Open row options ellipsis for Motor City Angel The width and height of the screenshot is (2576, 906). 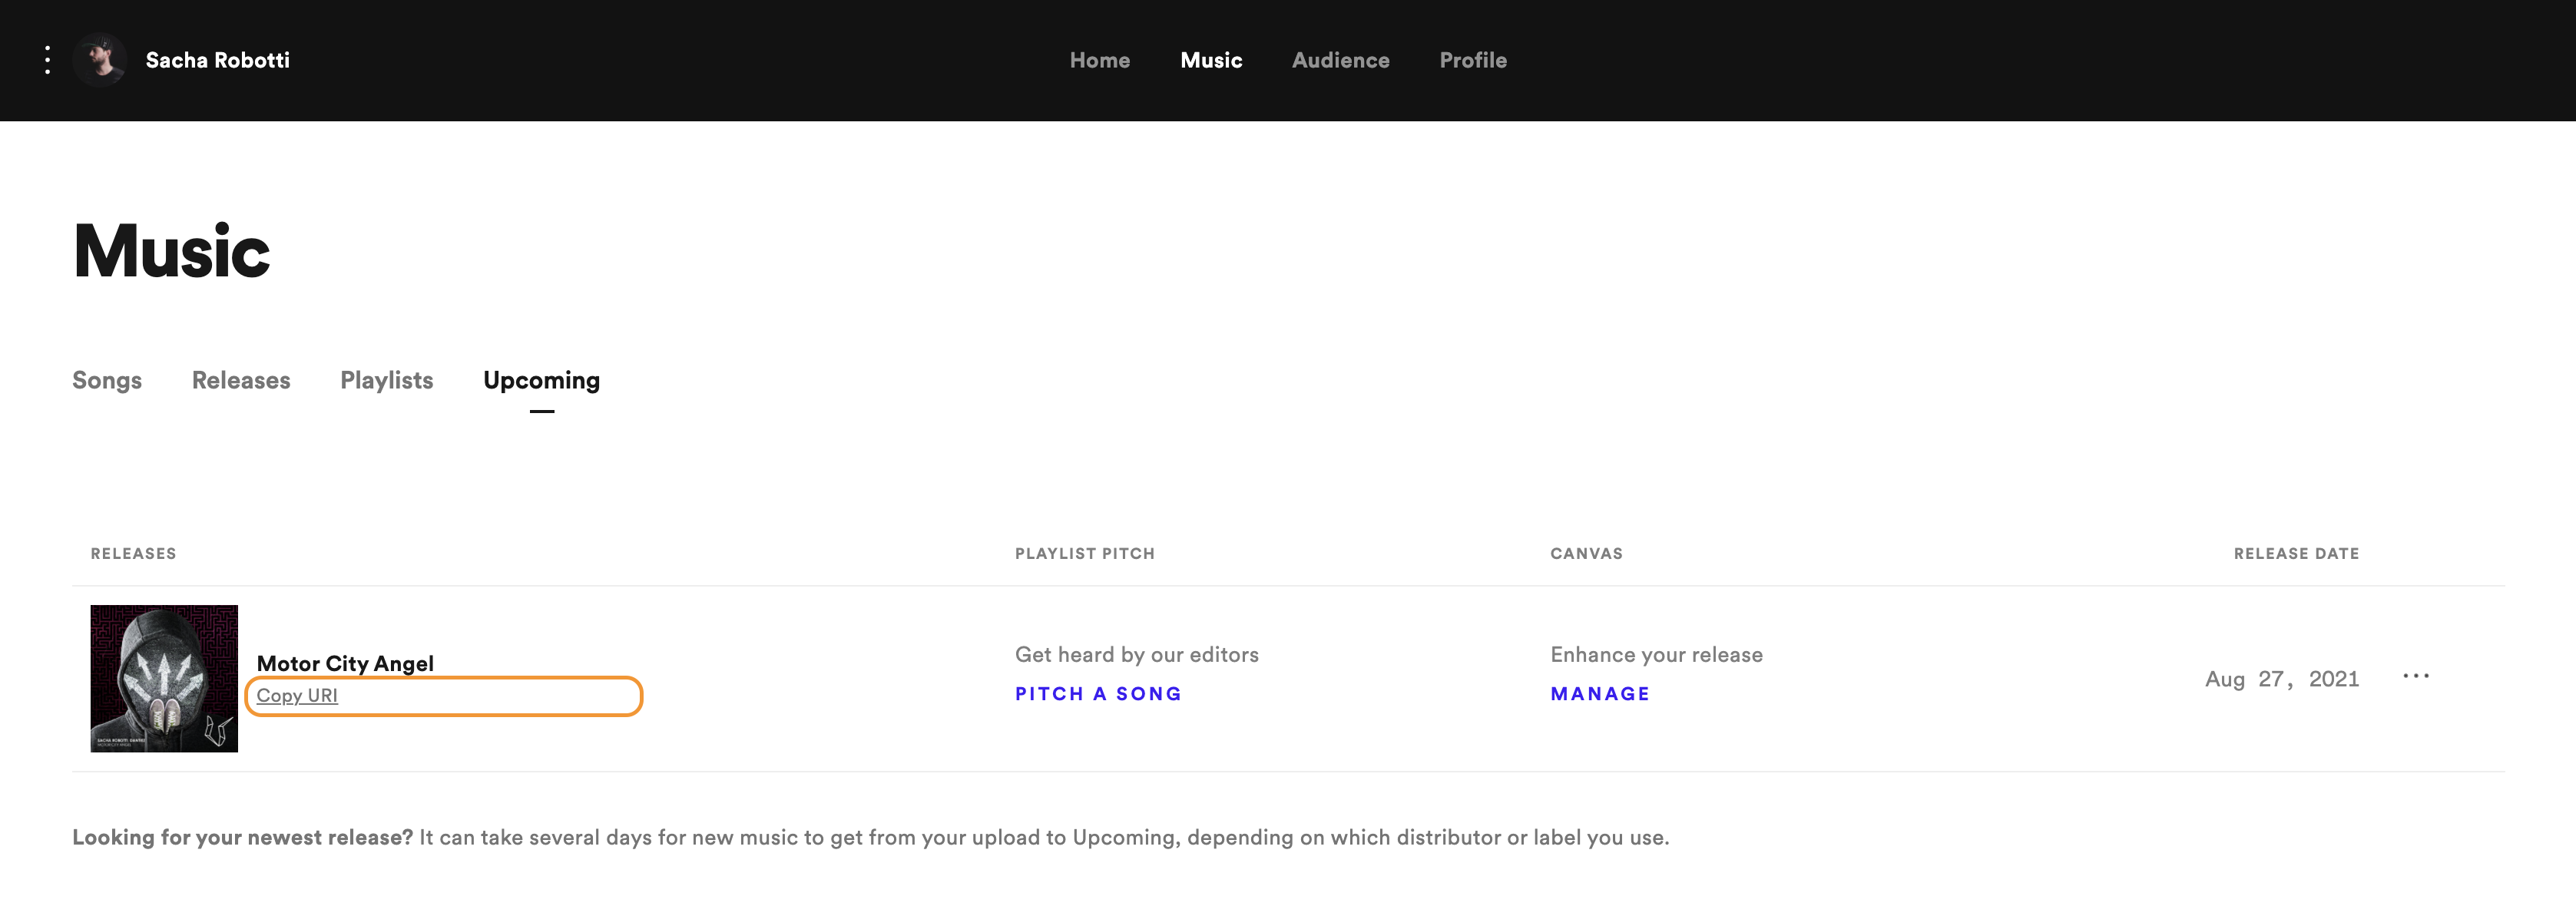click(x=2415, y=677)
